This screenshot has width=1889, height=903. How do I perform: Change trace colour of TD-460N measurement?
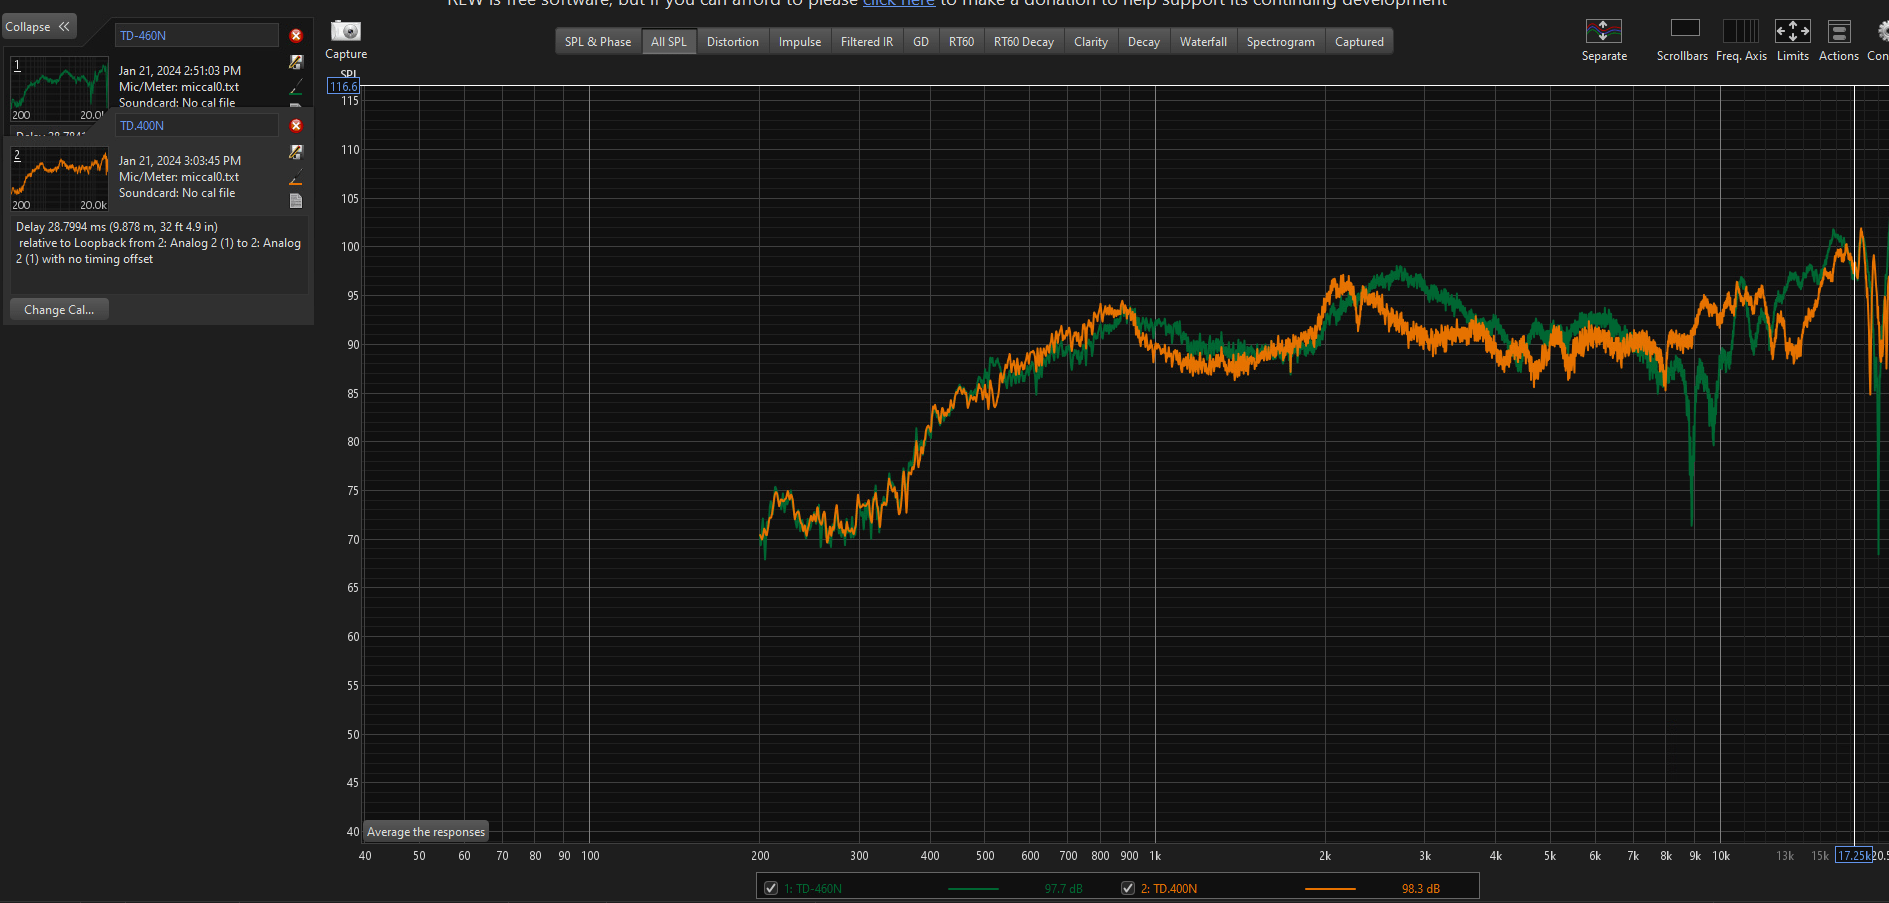click(296, 88)
